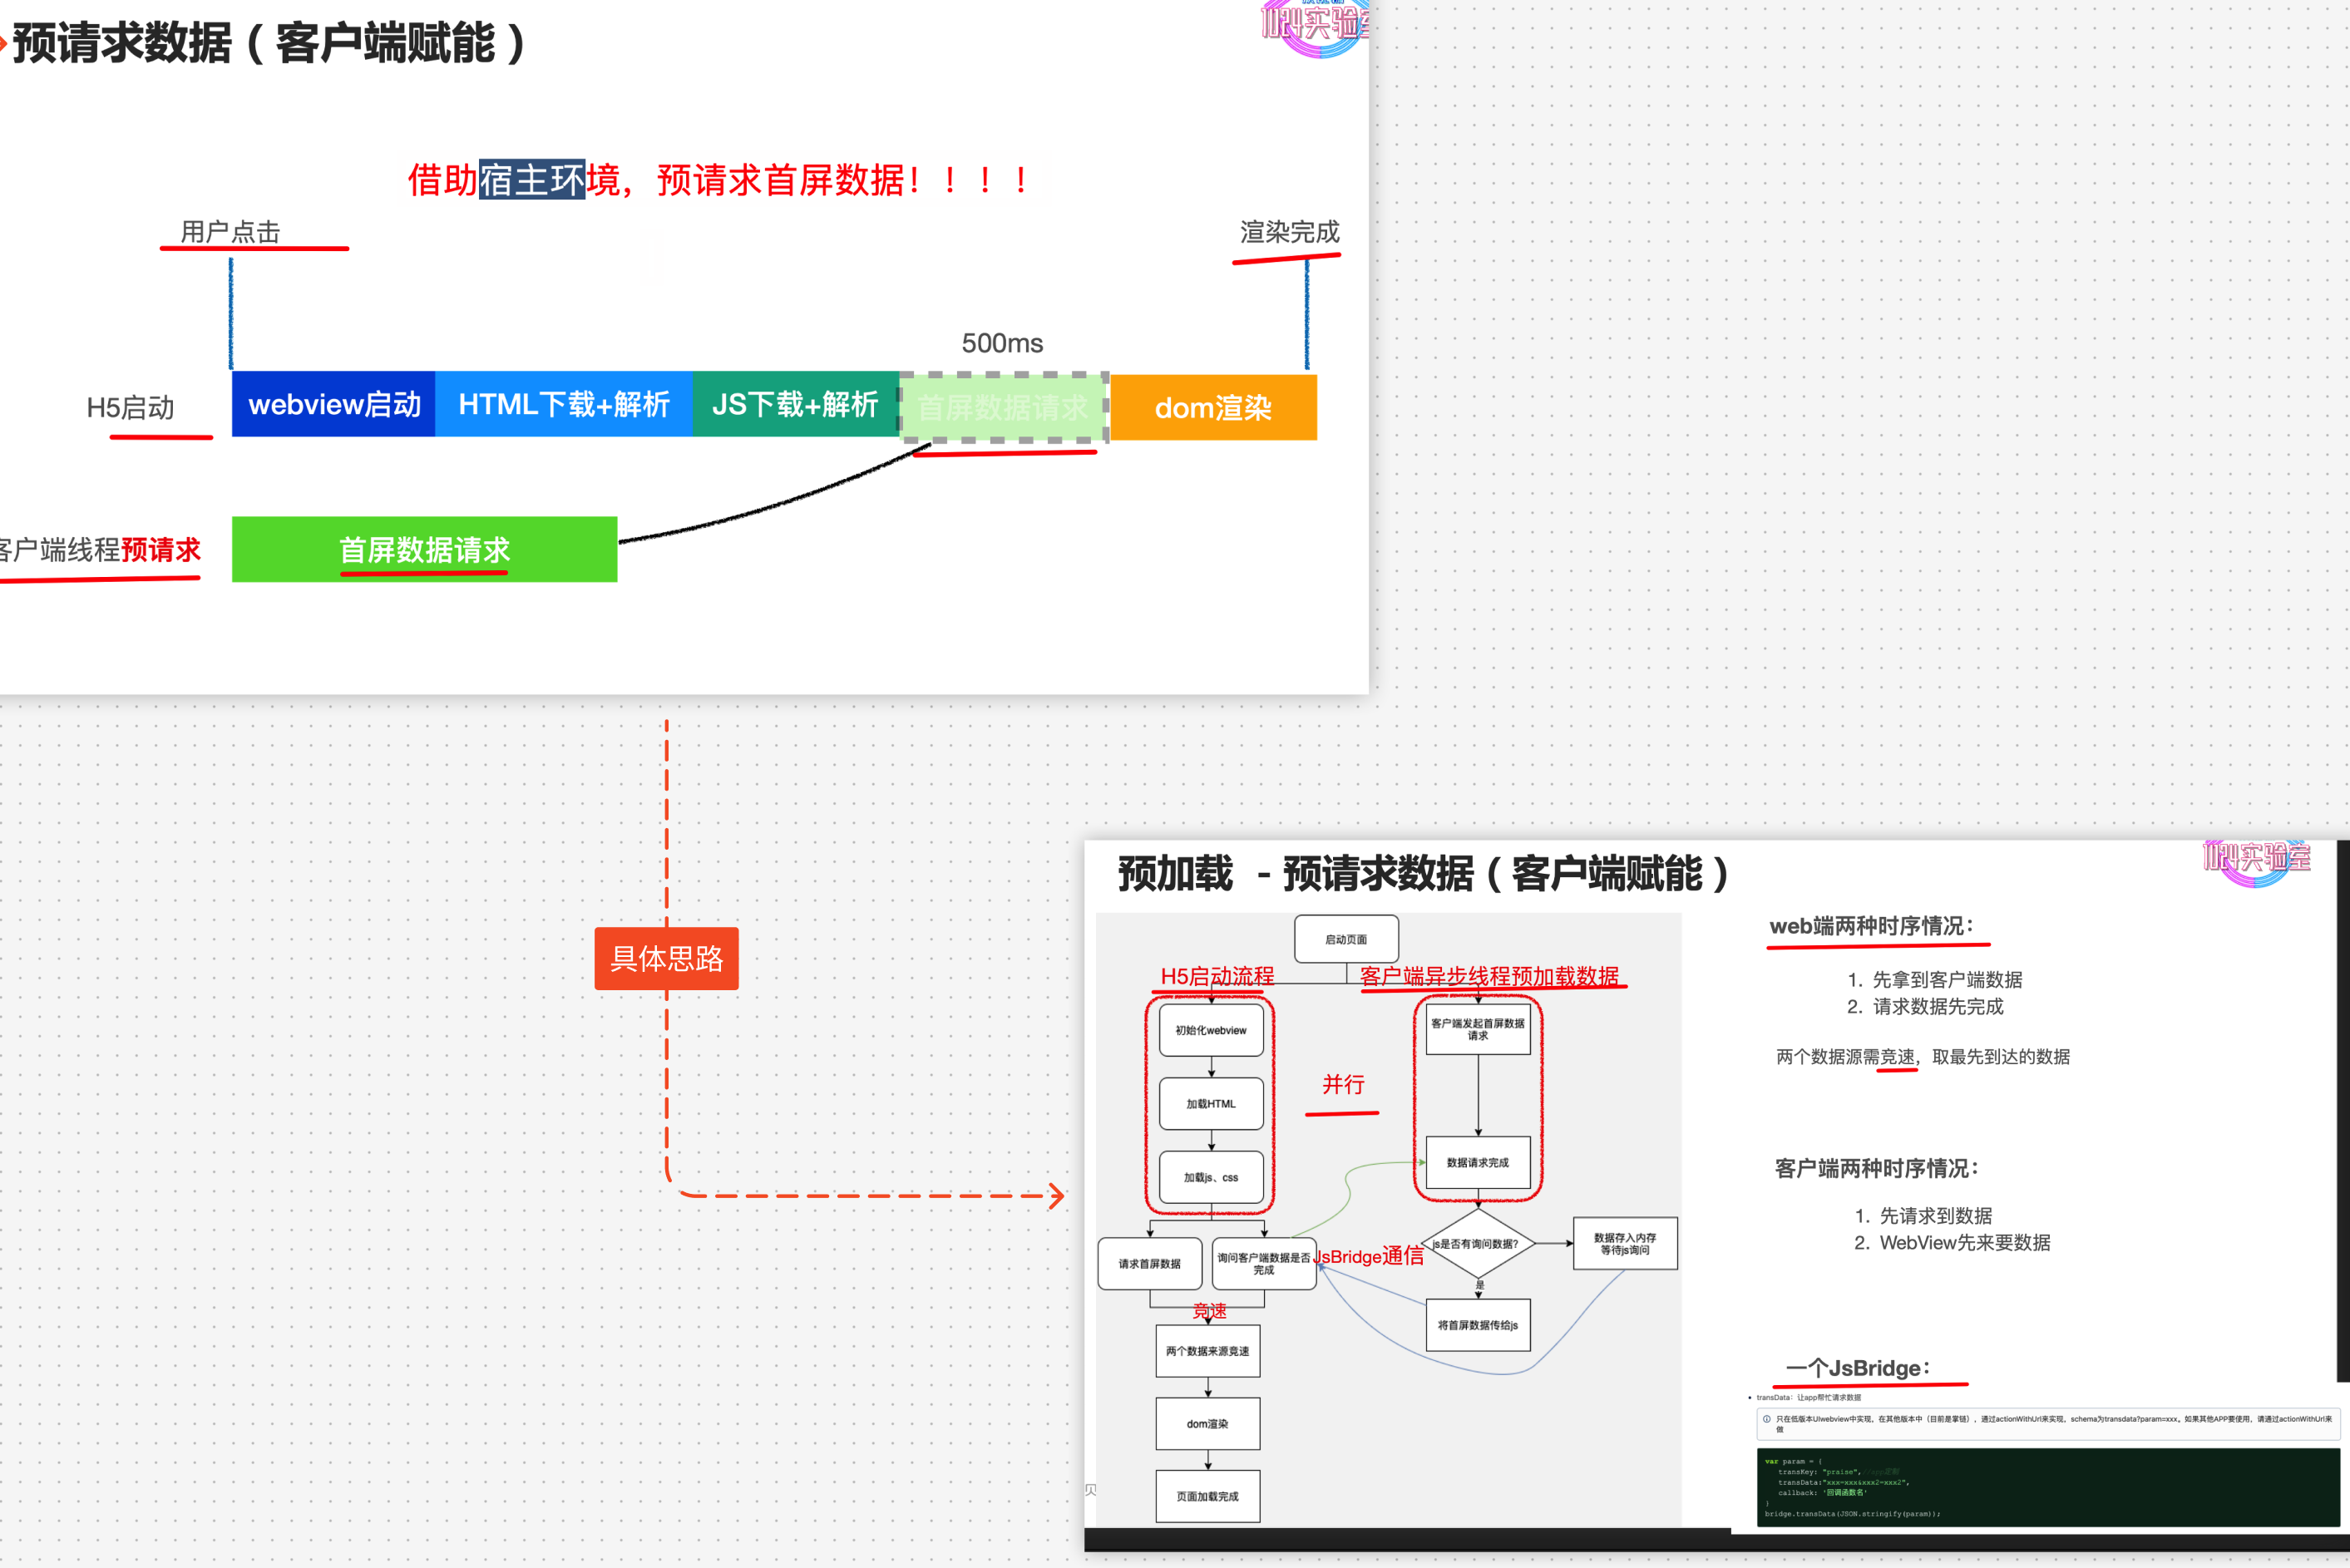Image resolution: width=2350 pixels, height=1568 pixels.
Task: Click the '用户点击' label in the top slide
Action: (x=230, y=232)
